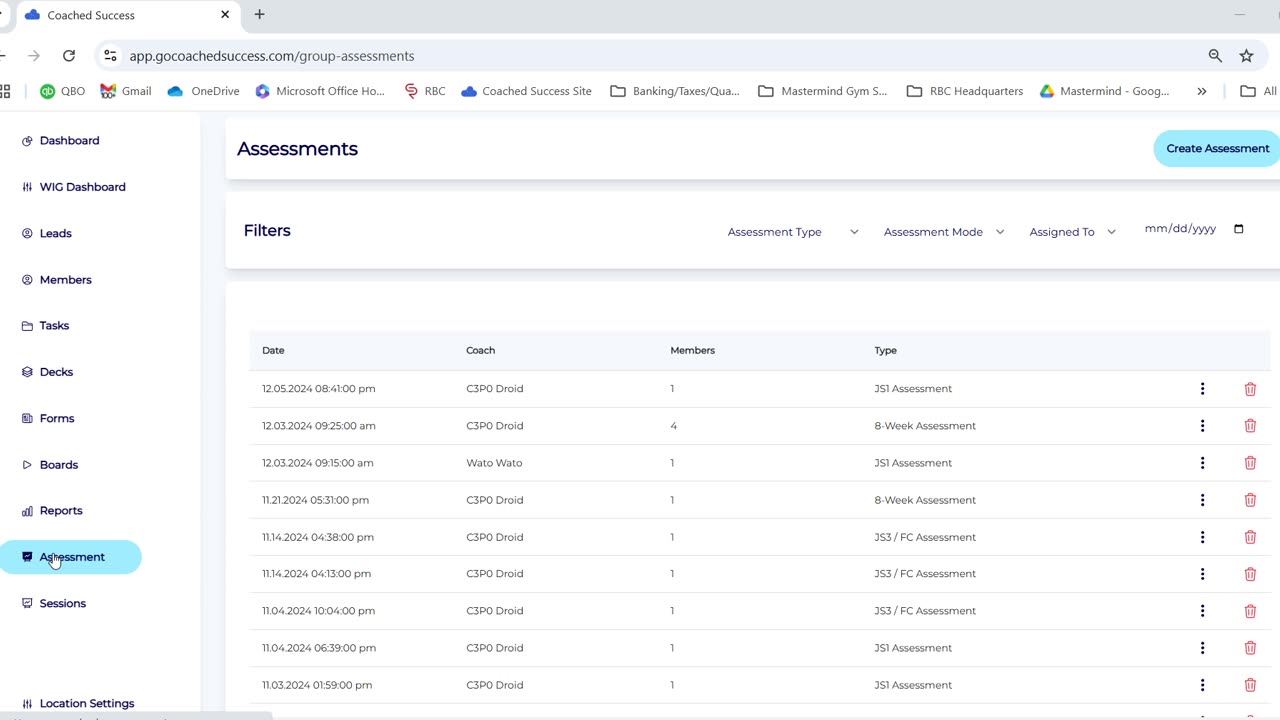This screenshot has width=1280, height=720.
Task: Click the Date column header
Action: pyautogui.click(x=273, y=351)
